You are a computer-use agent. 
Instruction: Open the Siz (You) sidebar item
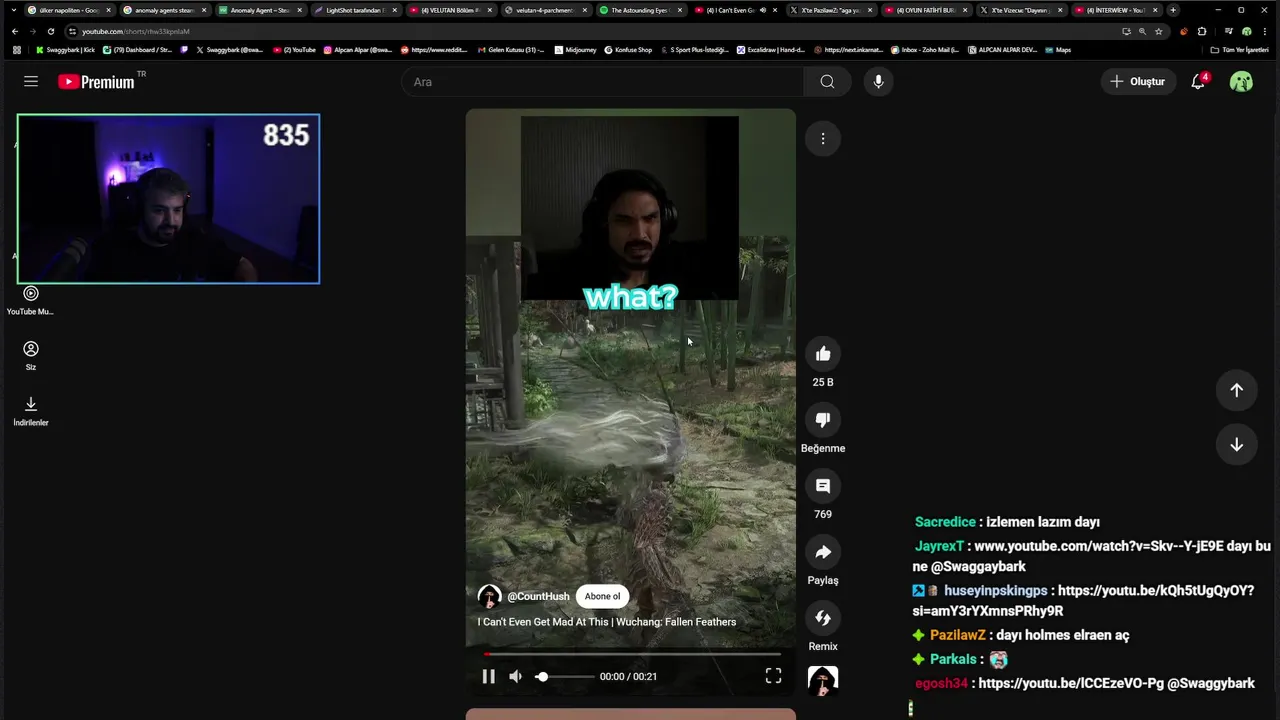[31, 355]
